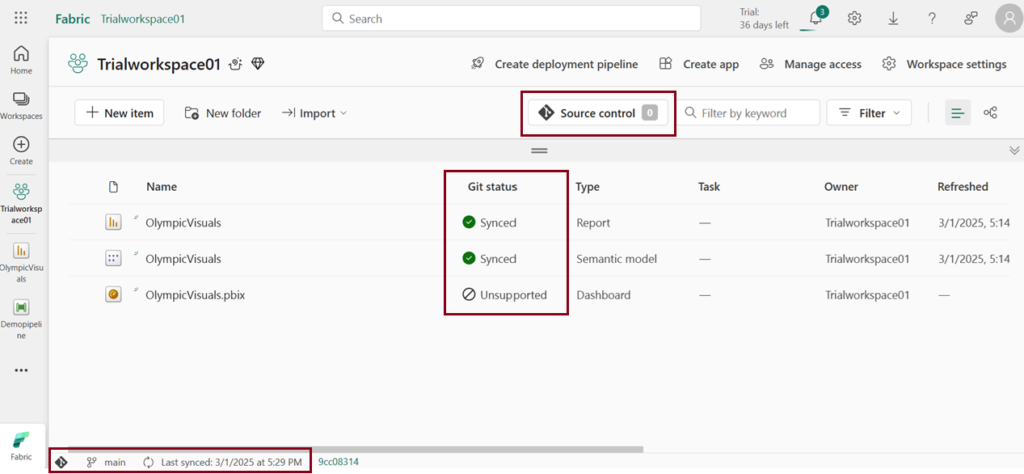The image size is (1024, 474).
Task: Click the New item button
Action: (119, 113)
